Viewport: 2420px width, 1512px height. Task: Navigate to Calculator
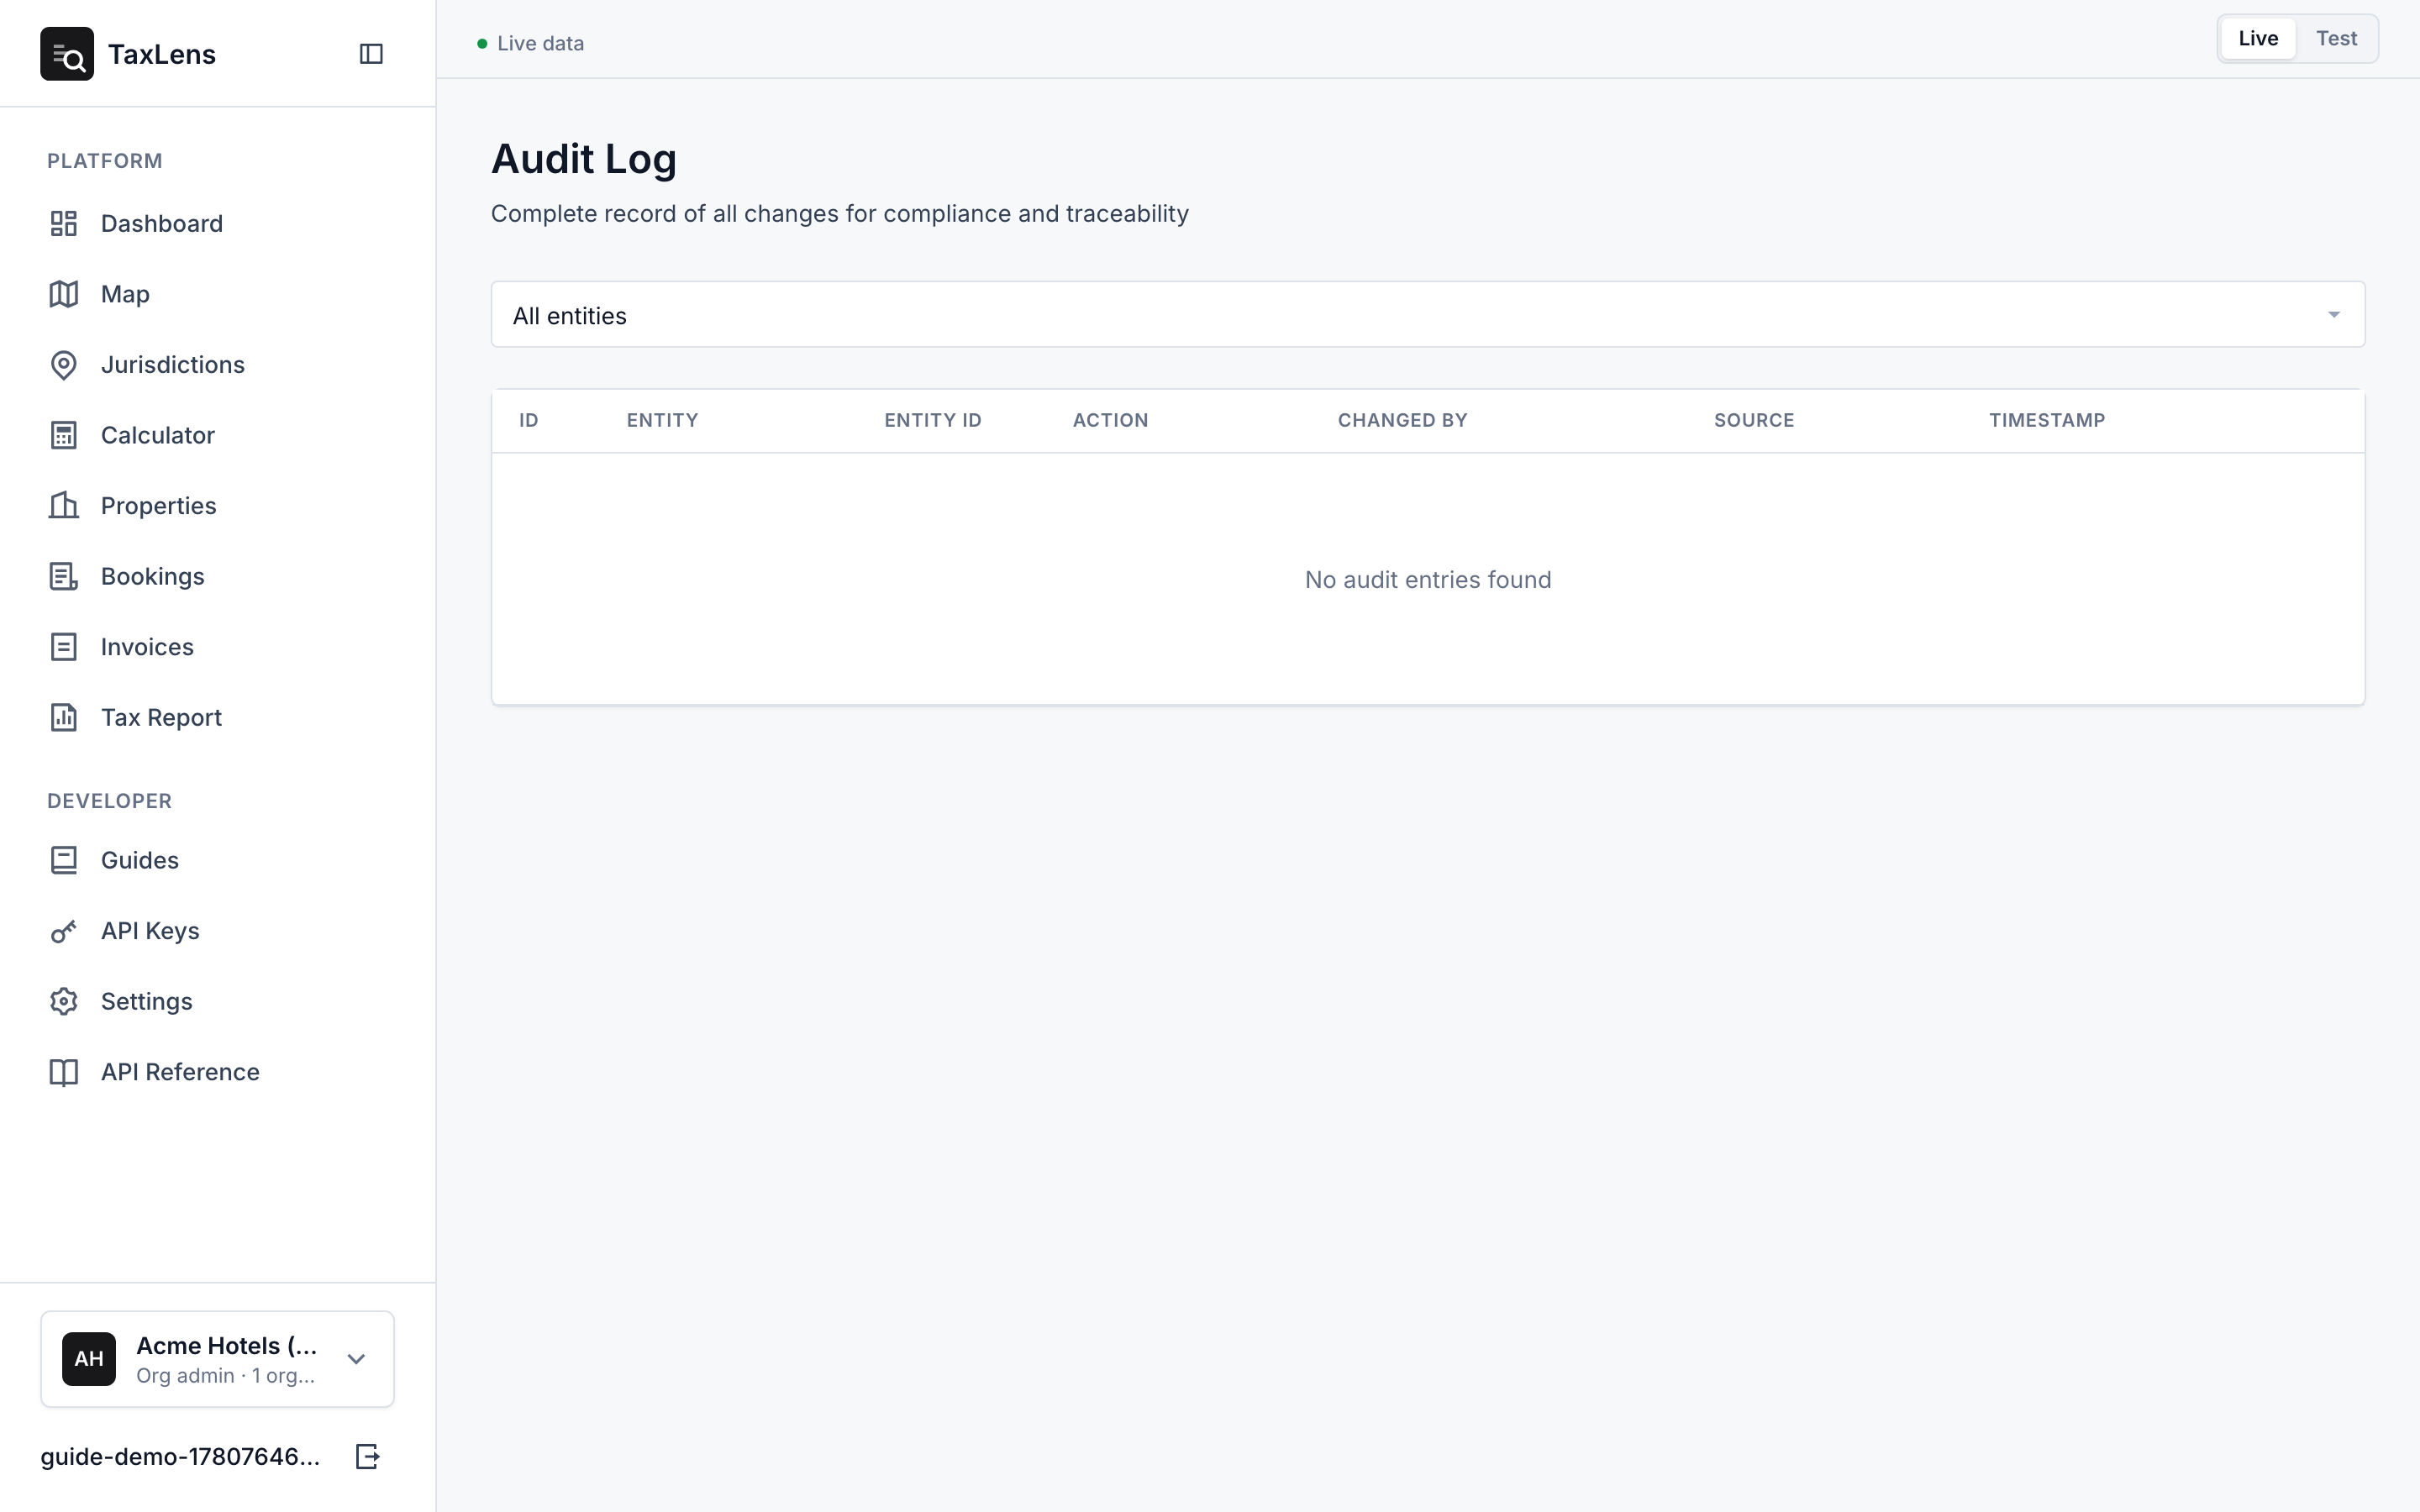coord(217,435)
